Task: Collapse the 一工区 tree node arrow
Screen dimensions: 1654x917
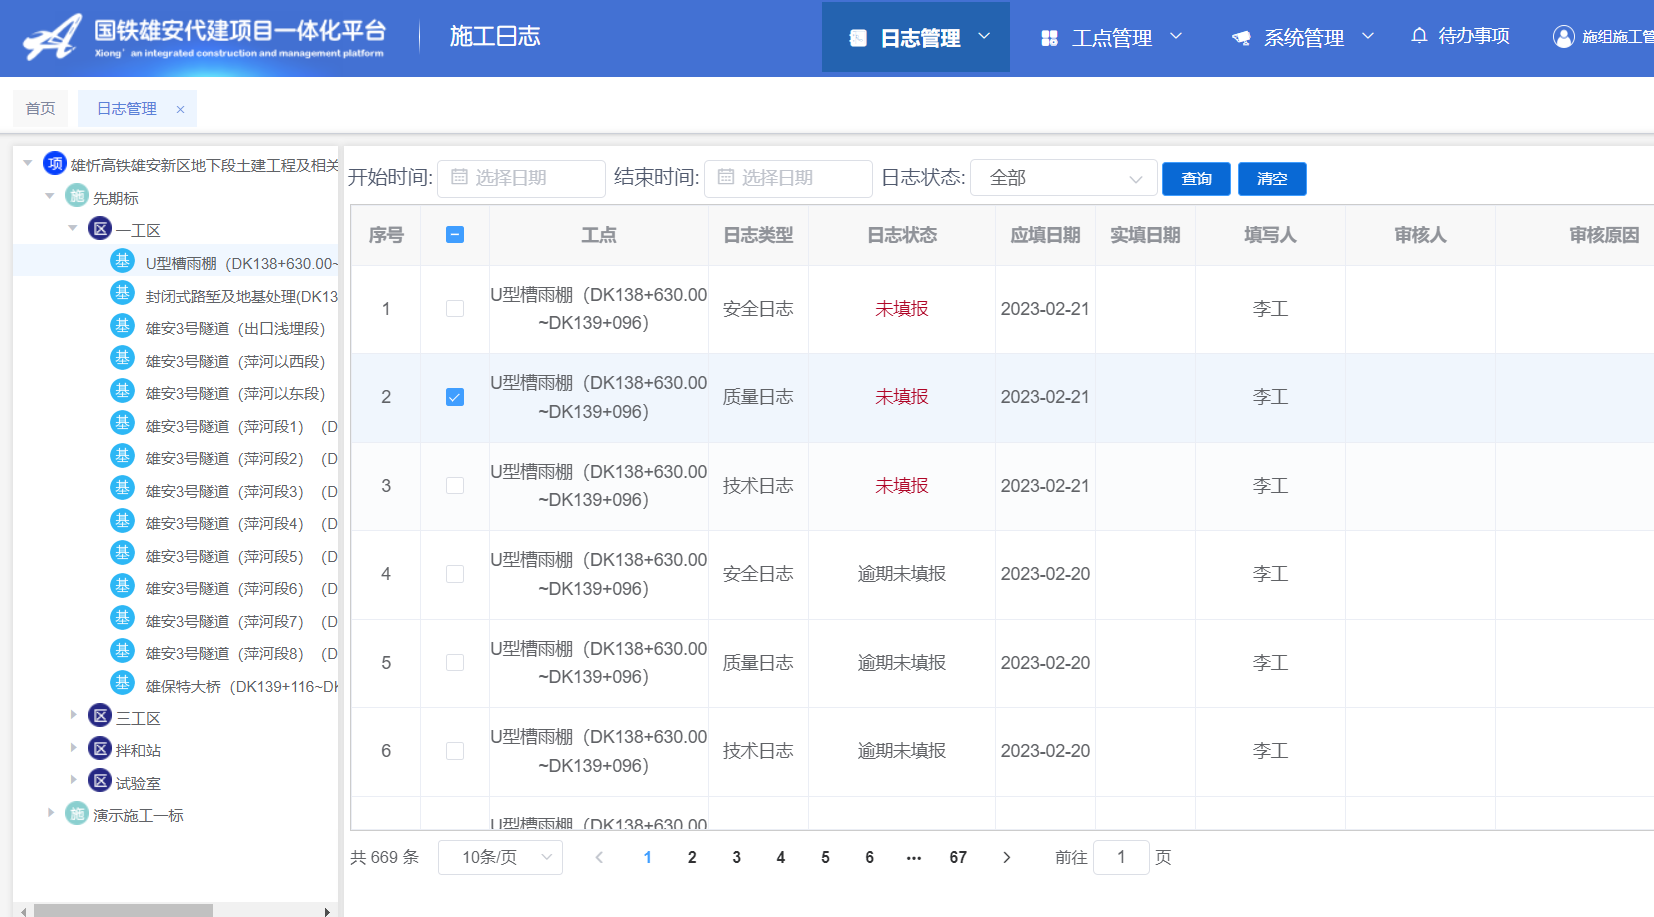Action: [73, 228]
